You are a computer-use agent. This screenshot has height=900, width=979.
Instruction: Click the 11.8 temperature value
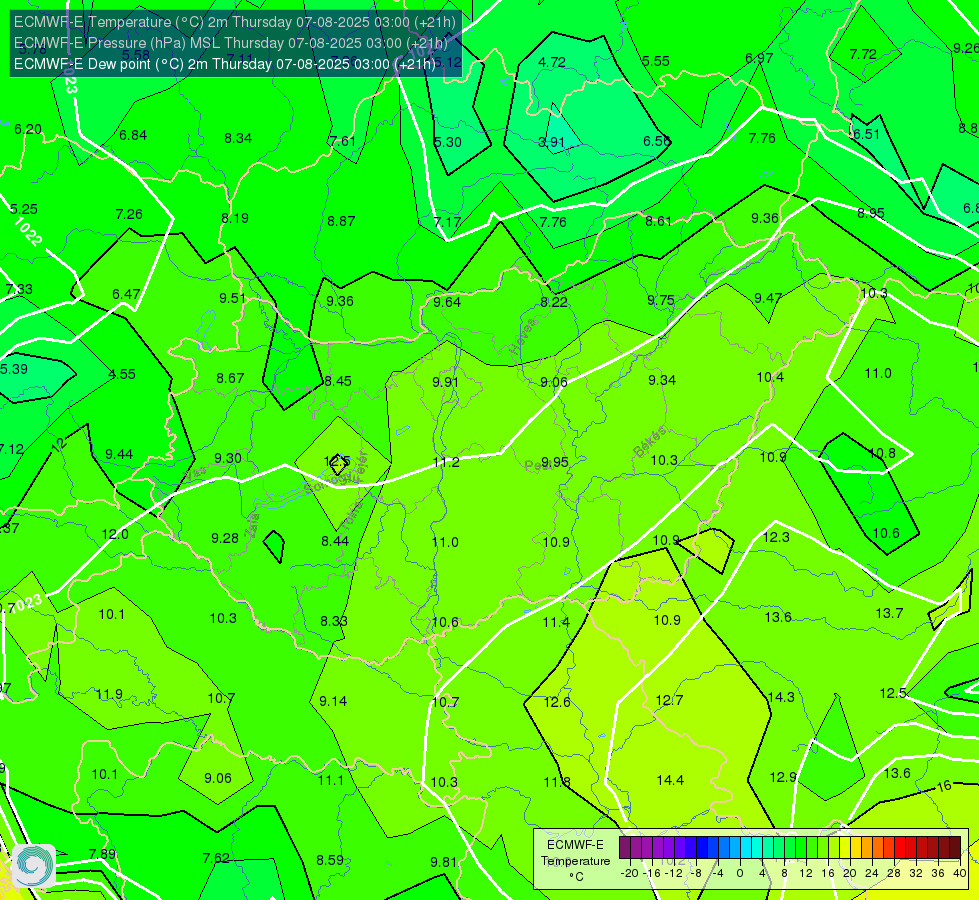(x=557, y=782)
